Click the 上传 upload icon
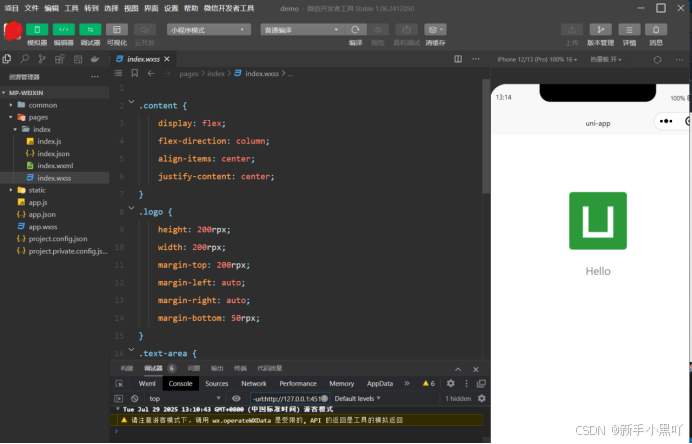The height and width of the screenshot is (444, 692). click(572, 30)
